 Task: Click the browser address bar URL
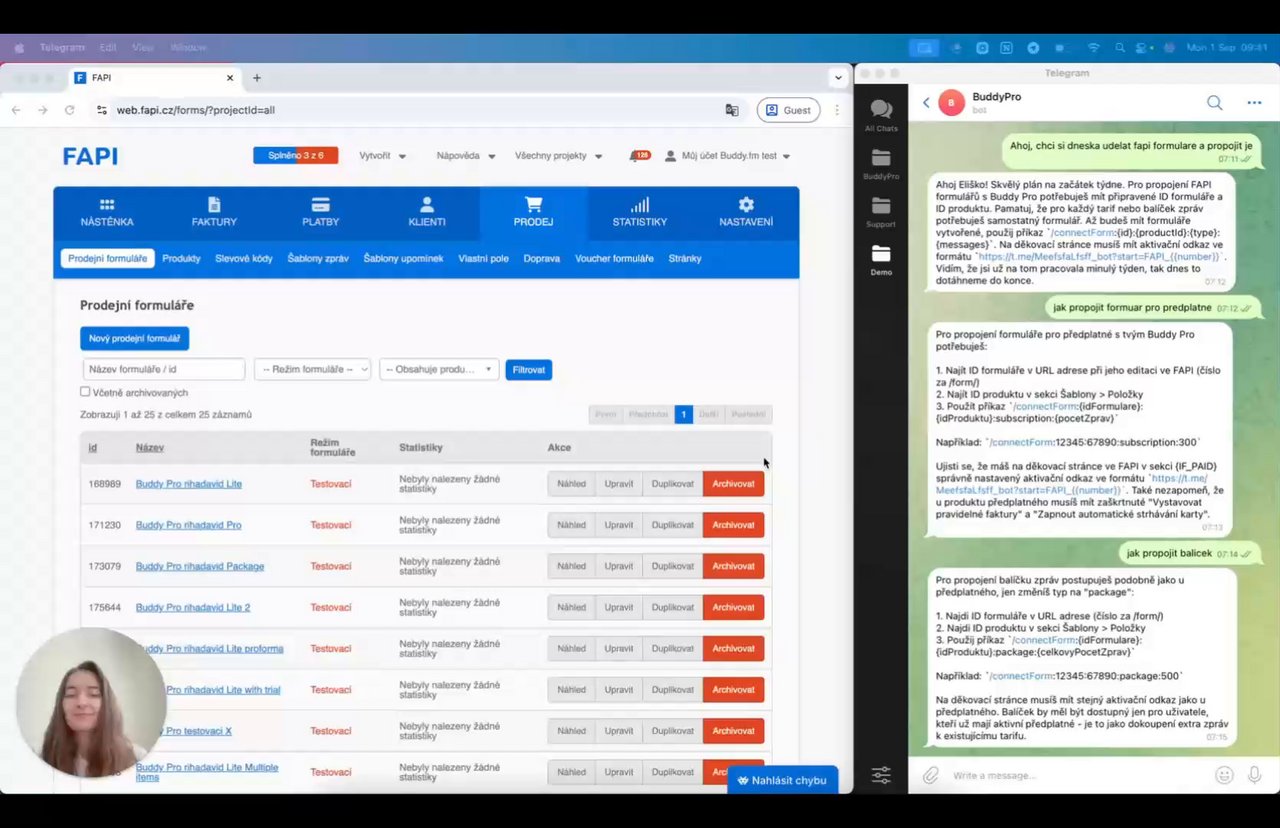click(x=195, y=110)
